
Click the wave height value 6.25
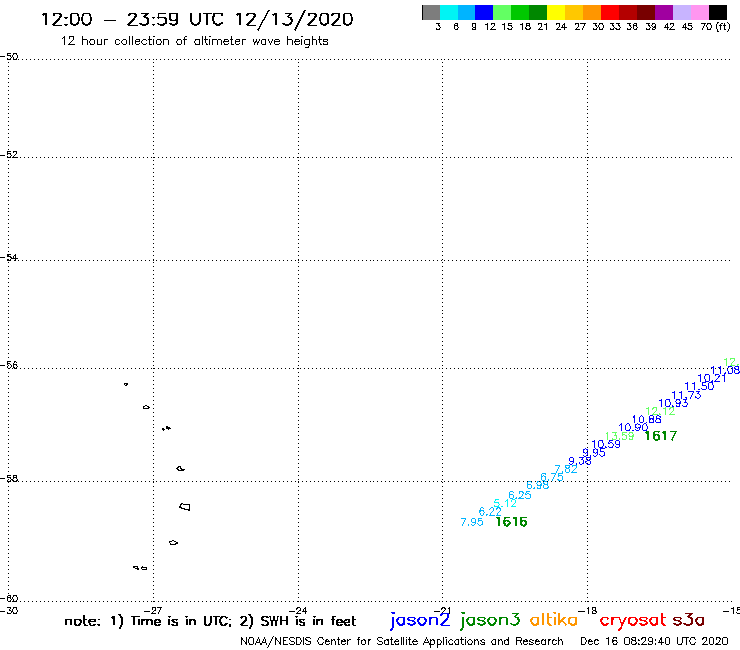click(x=520, y=495)
